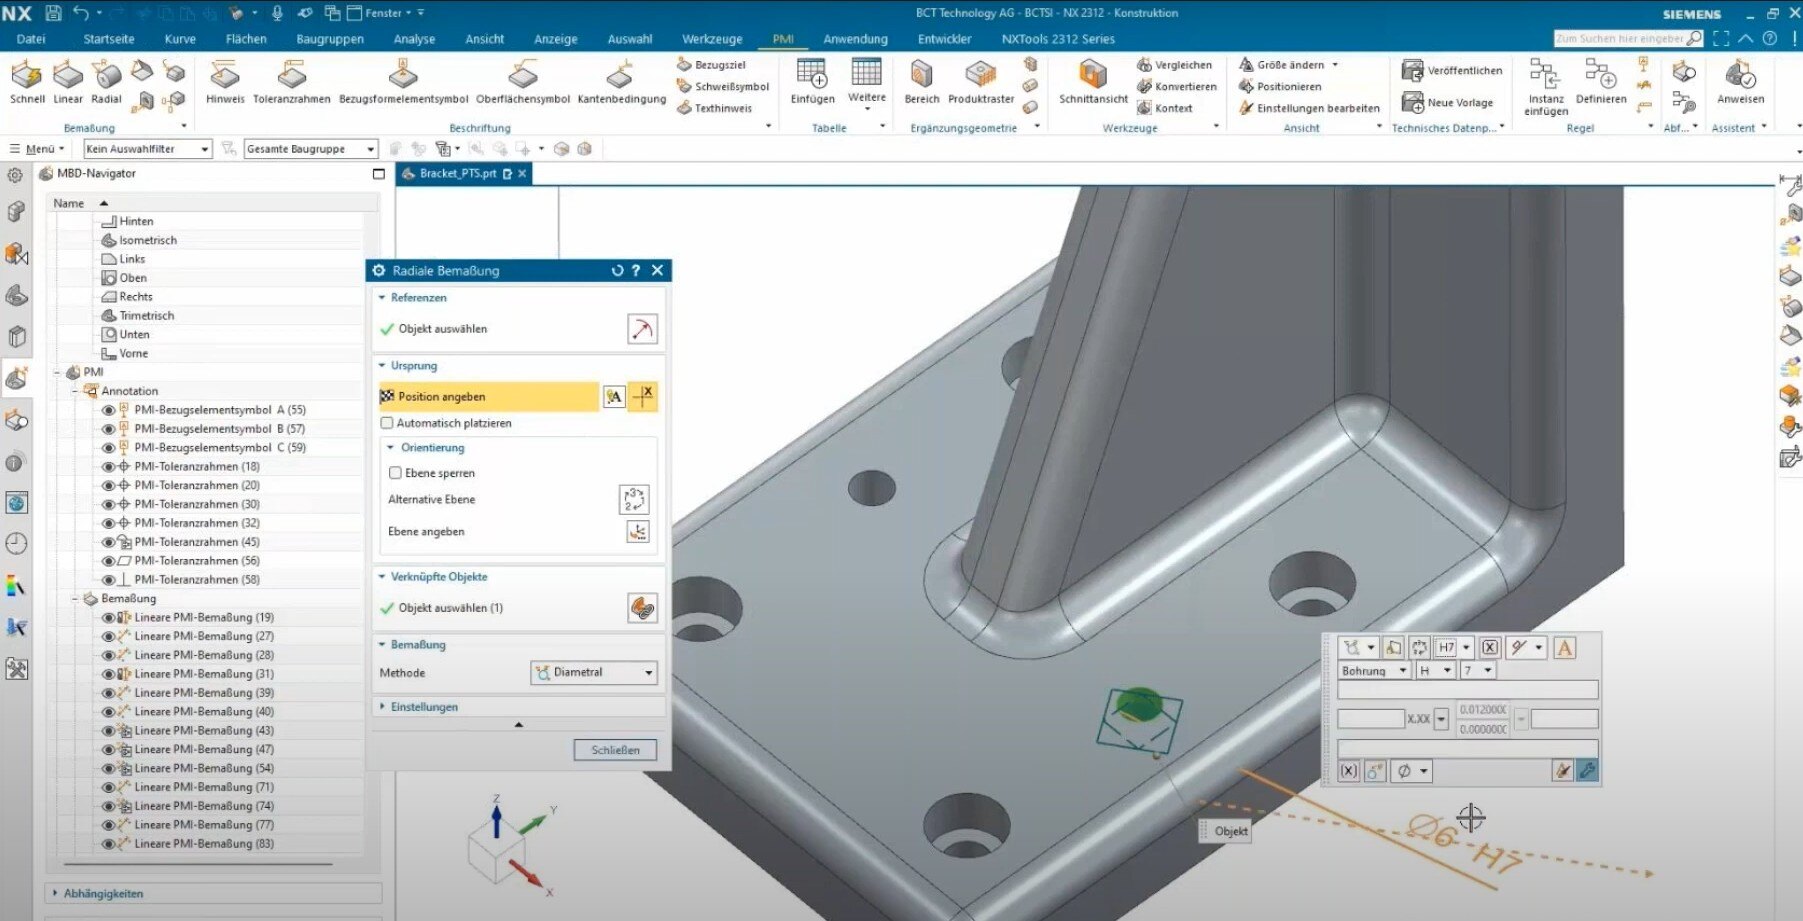Click the search field Zum Suchen hier eingeben
The image size is (1803, 921).
[1619, 39]
